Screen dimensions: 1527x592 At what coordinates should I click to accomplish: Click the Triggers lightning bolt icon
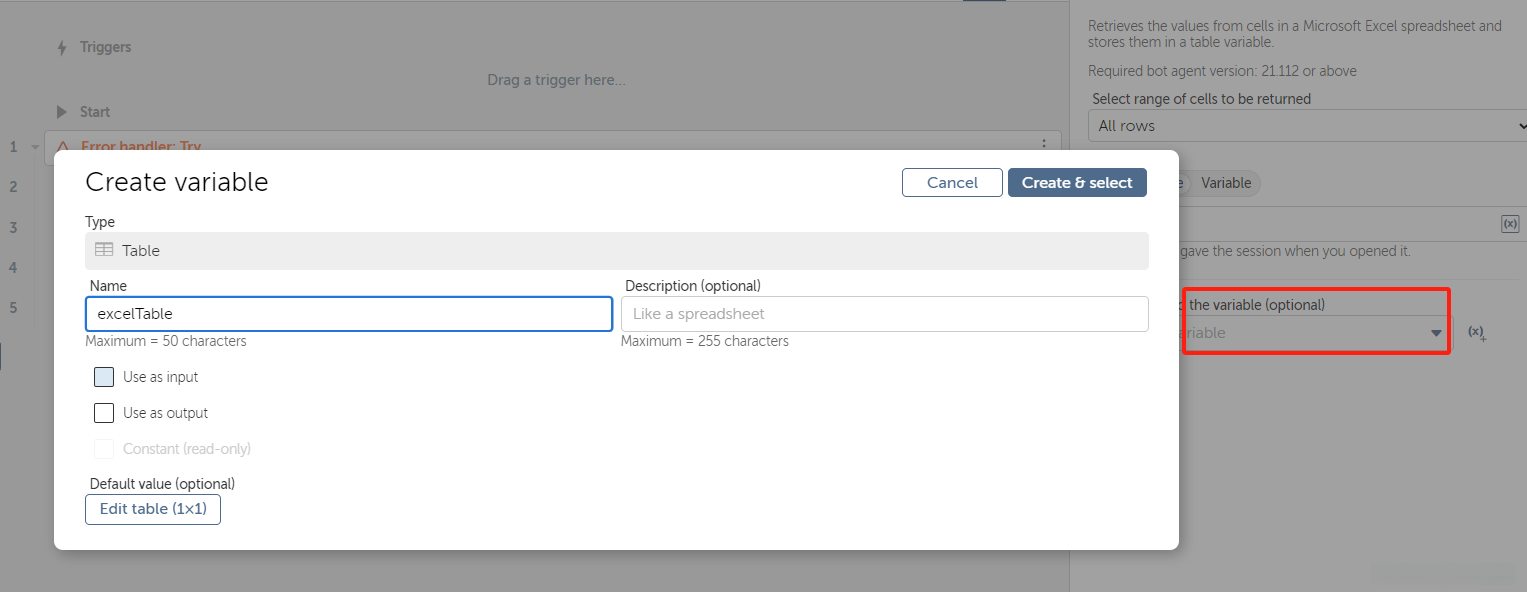click(x=62, y=48)
